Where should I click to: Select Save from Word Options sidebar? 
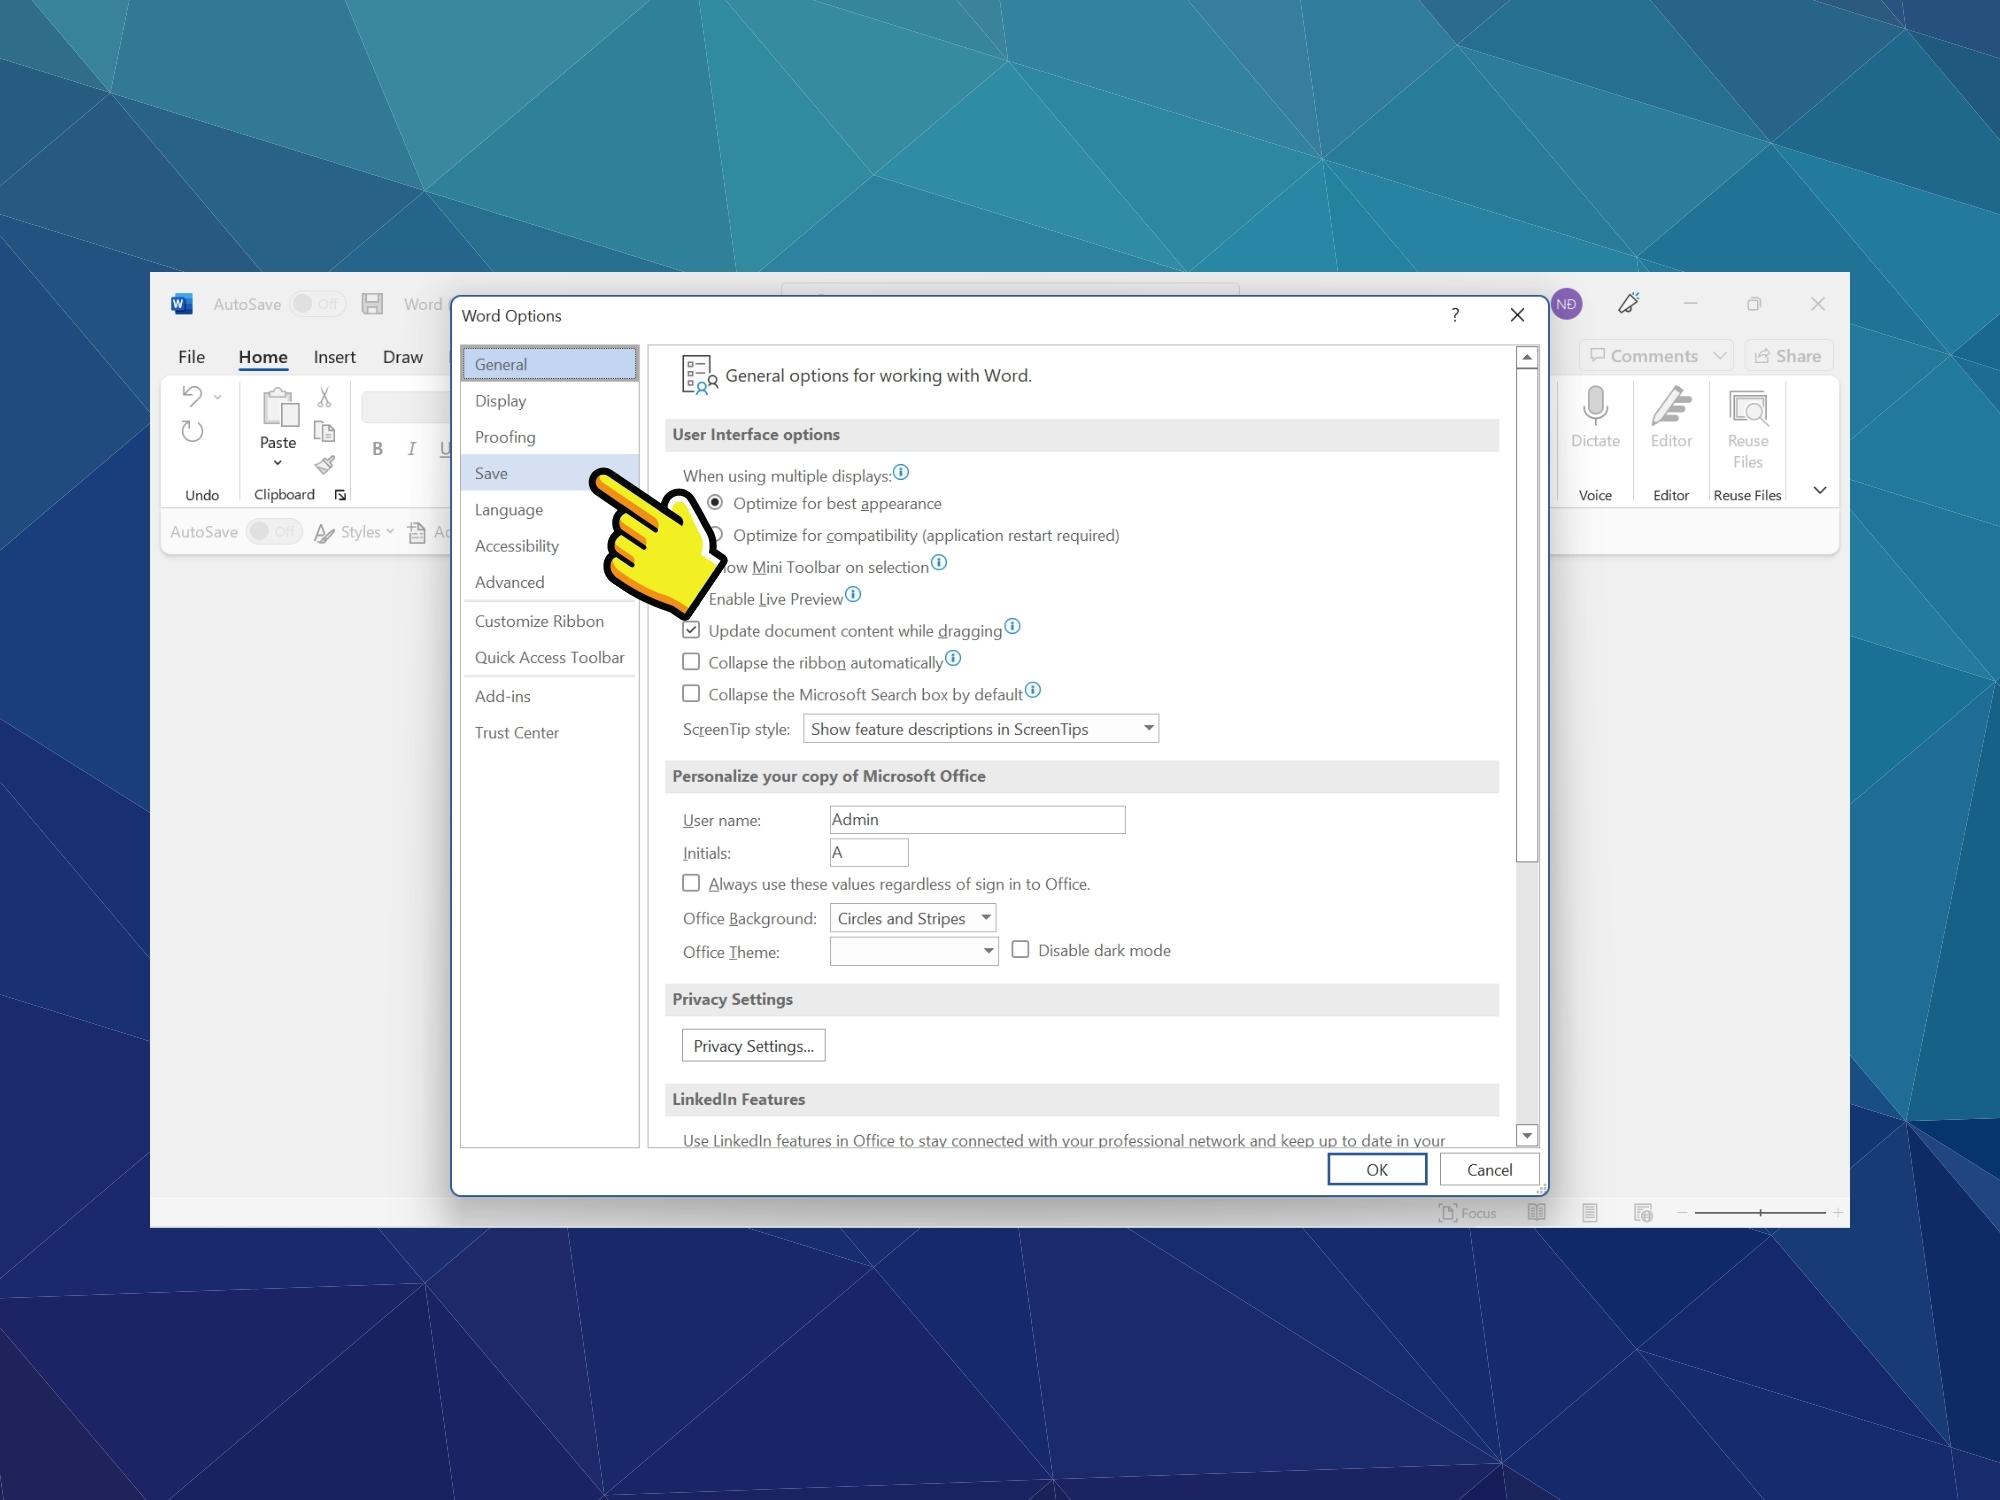491,473
